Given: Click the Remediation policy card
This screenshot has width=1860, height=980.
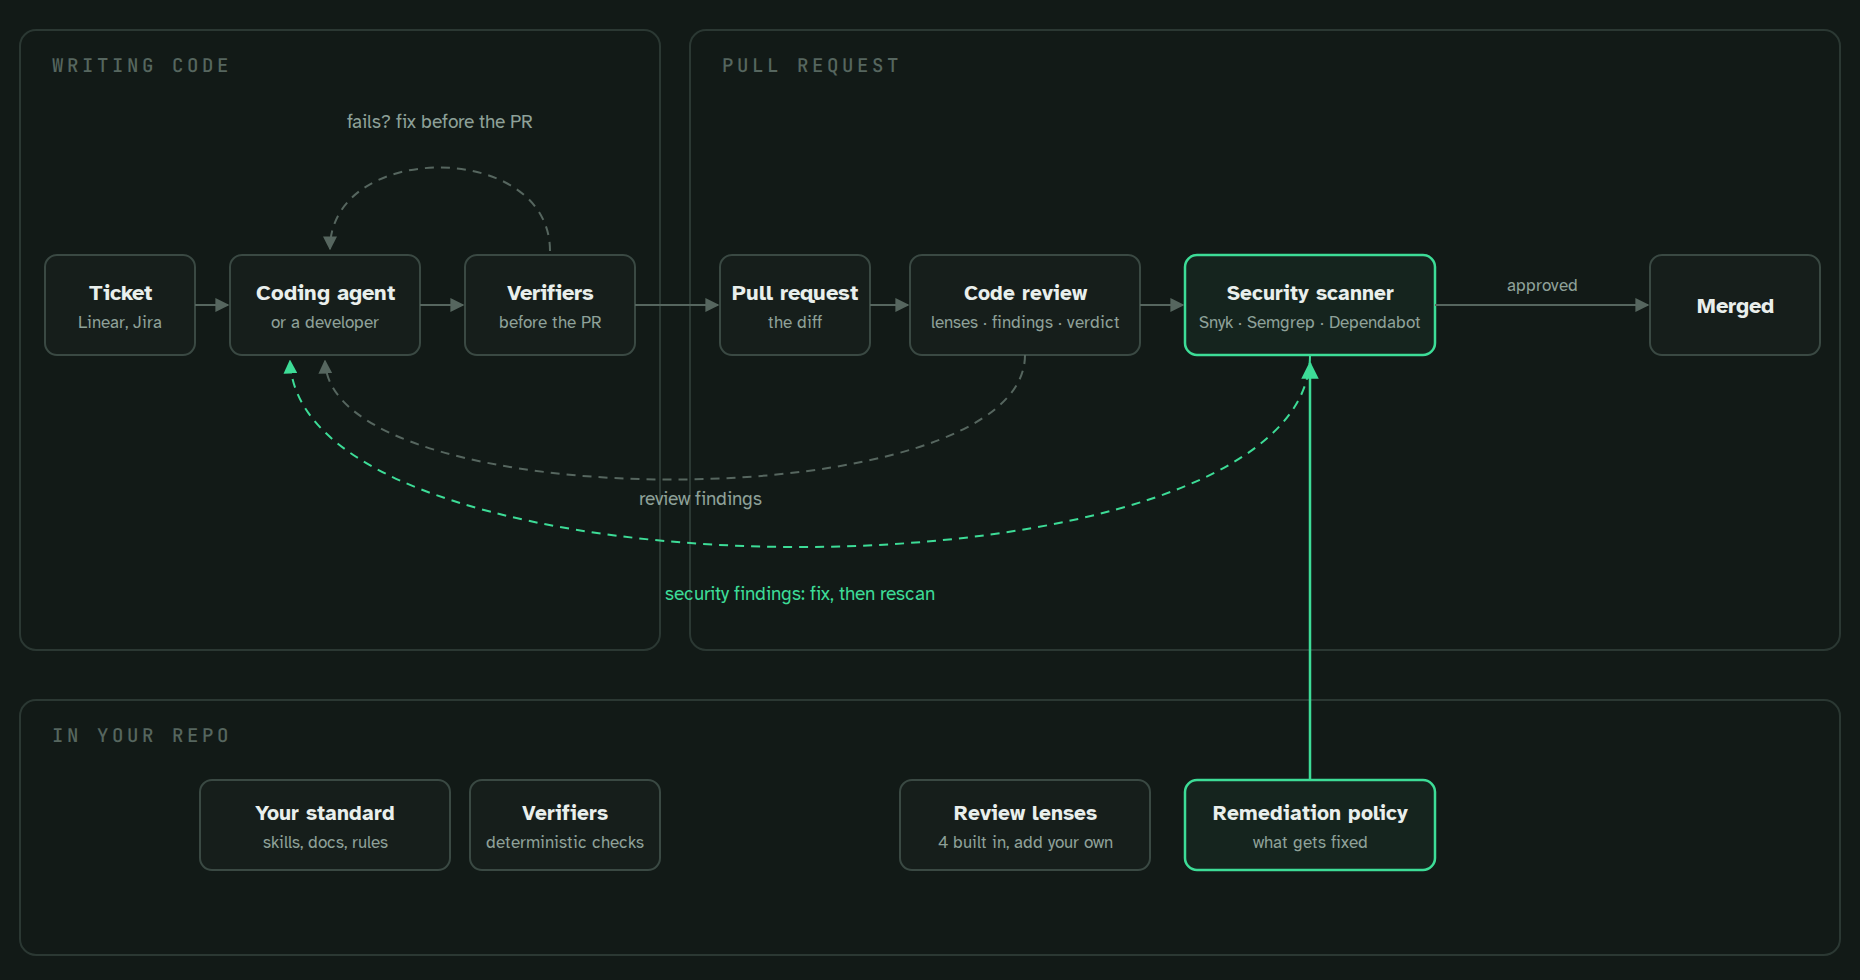Looking at the screenshot, I should click(x=1310, y=825).
